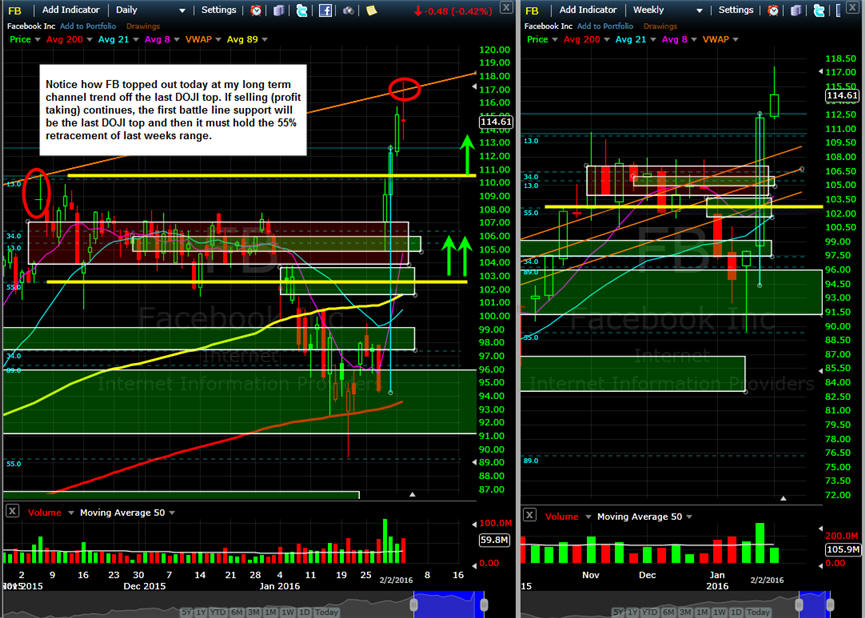
Task: Close the Volume pane in Daily chart
Action: (x=12, y=511)
